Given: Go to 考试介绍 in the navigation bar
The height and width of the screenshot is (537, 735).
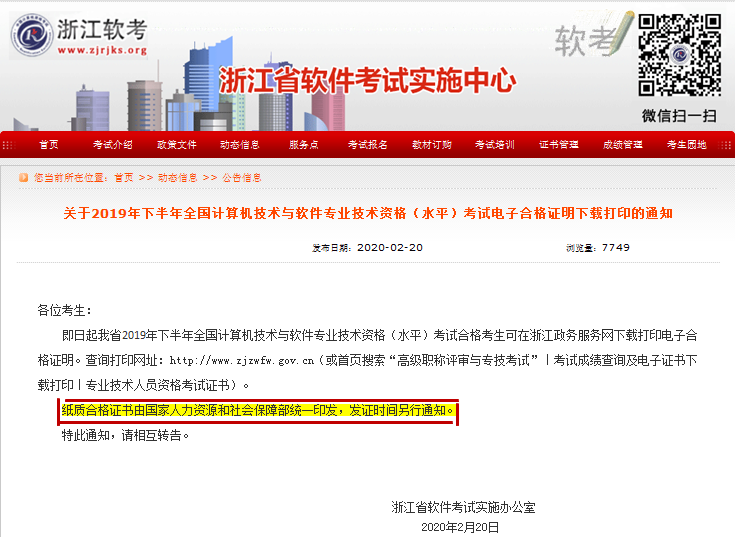Looking at the screenshot, I should [x=112, y=145].
